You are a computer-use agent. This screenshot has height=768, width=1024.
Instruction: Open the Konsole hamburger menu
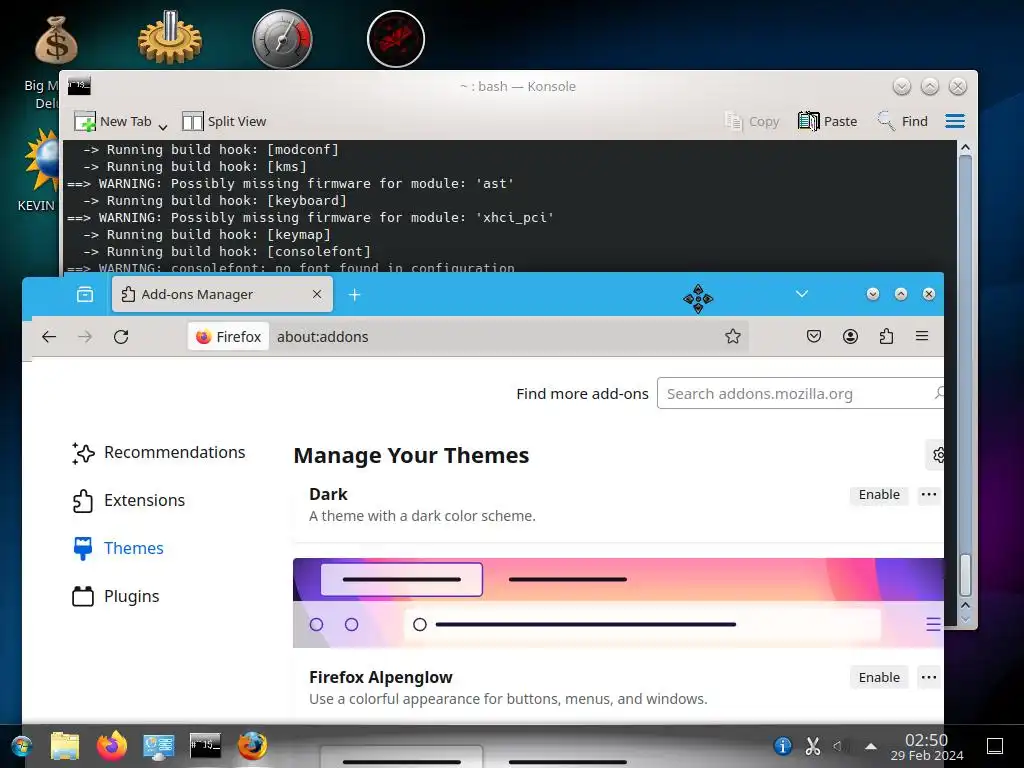pos(955,121)
